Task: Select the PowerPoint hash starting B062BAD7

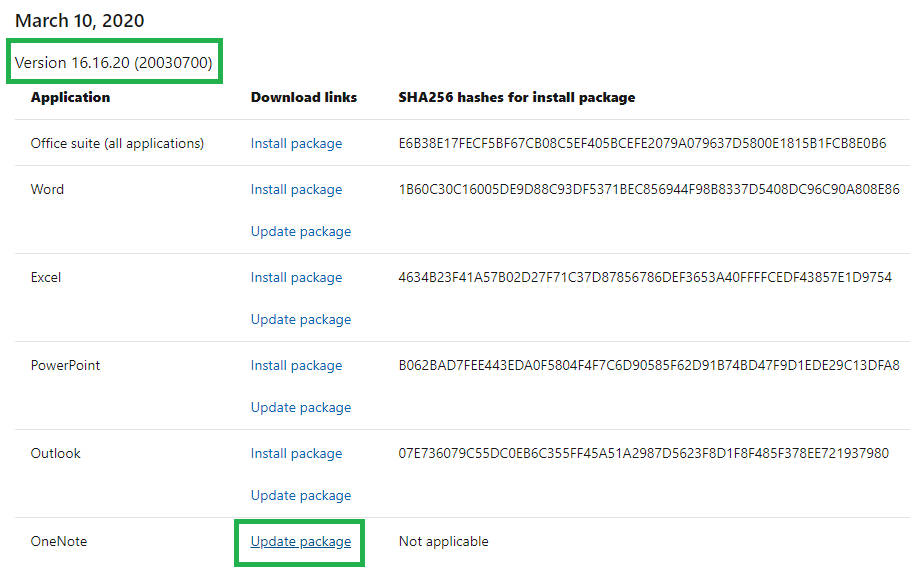Action: pos(649,366)
